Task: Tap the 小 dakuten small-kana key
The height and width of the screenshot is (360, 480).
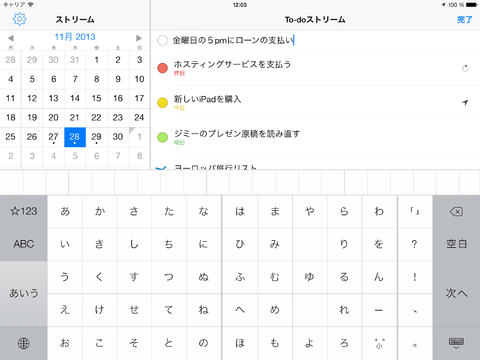Action: (x=379, y=343)
